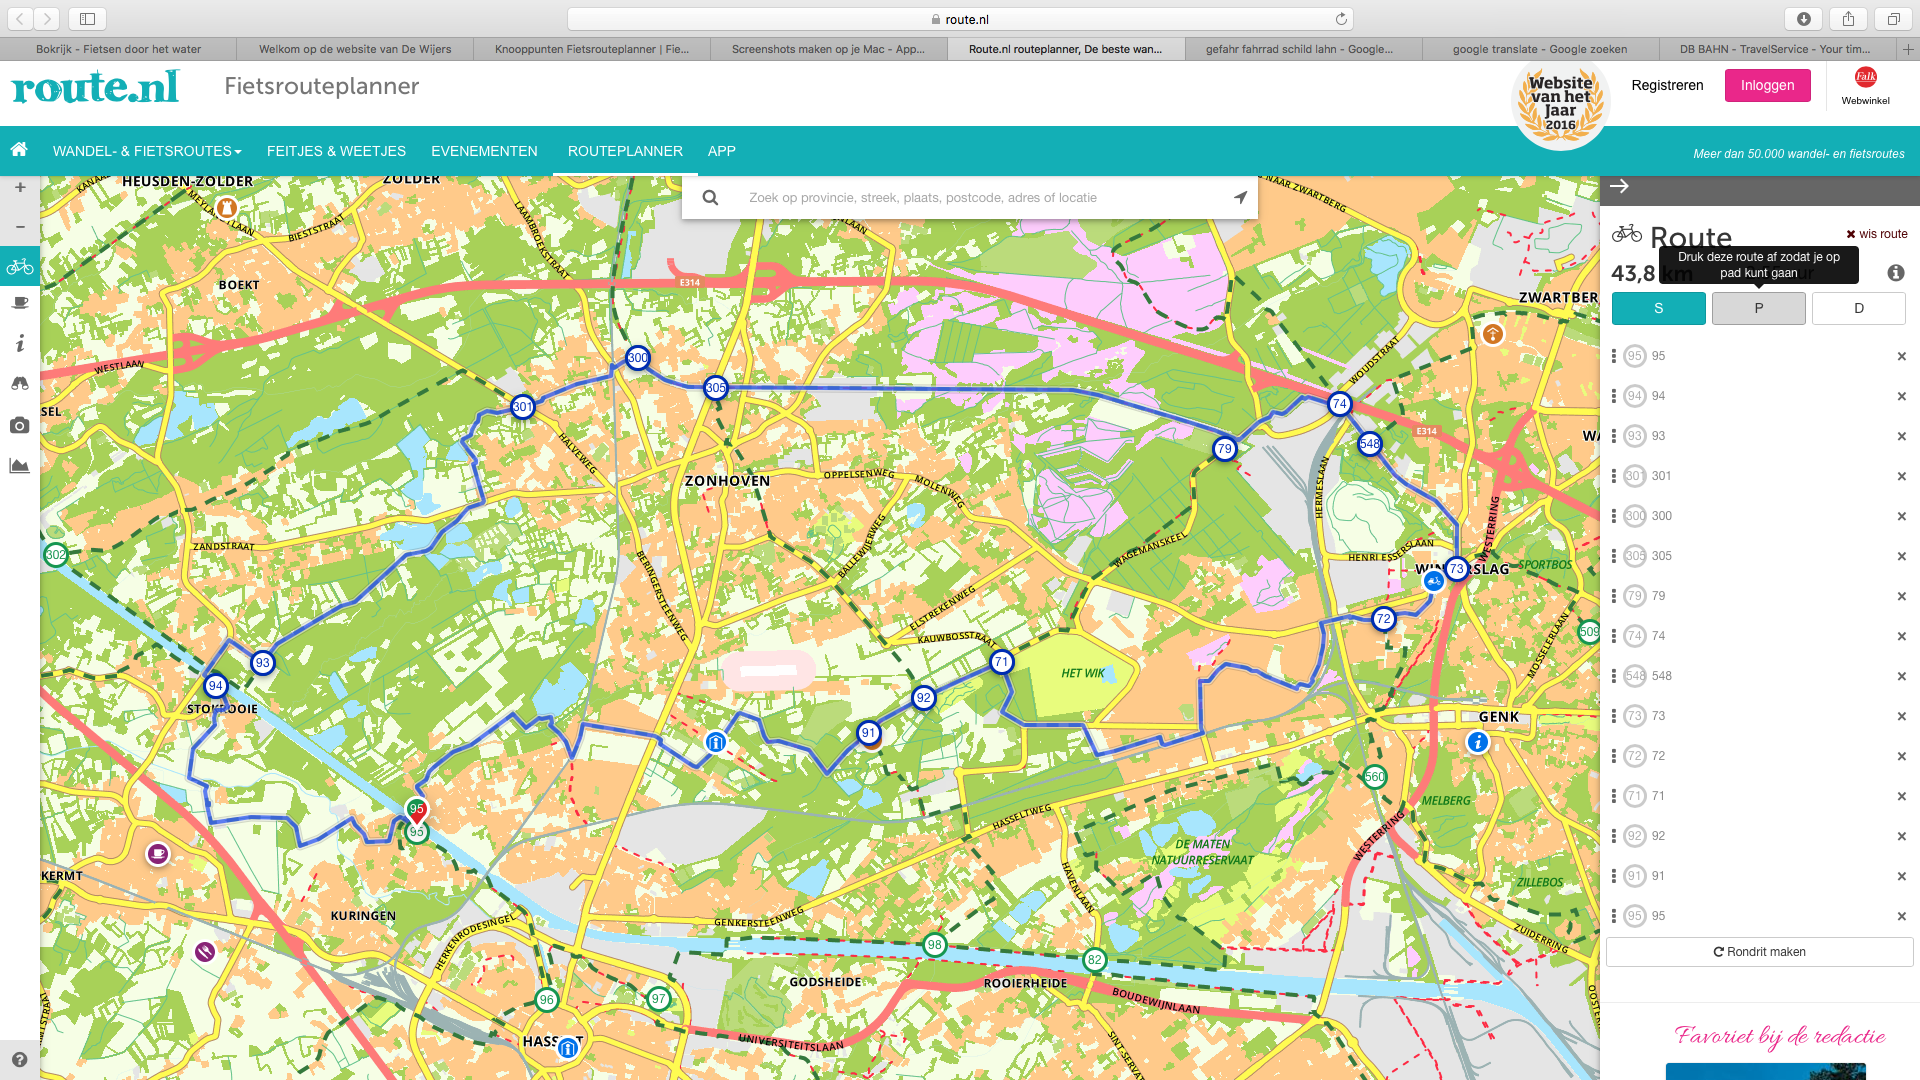The width and height of the screenshot is (1920, 1080).
Task: Open the Routeplanner menu item
Action: [x=625, y=151]
